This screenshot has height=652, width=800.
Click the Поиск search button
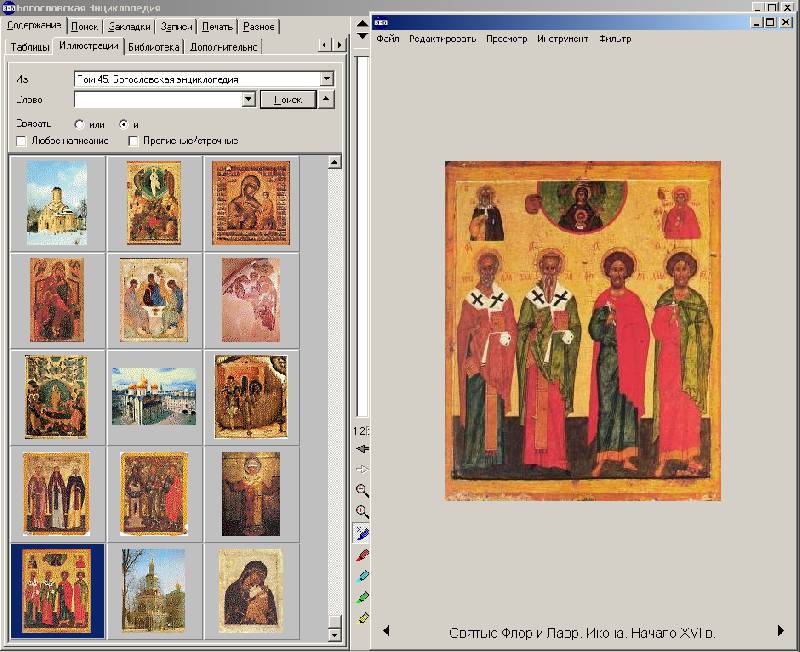coord(288,99)
